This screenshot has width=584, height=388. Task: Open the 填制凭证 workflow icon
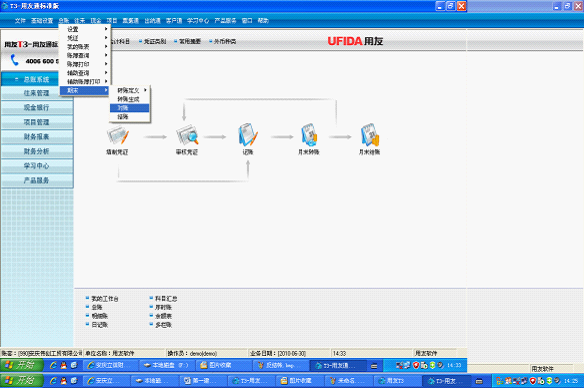click(x=117, y=135)
